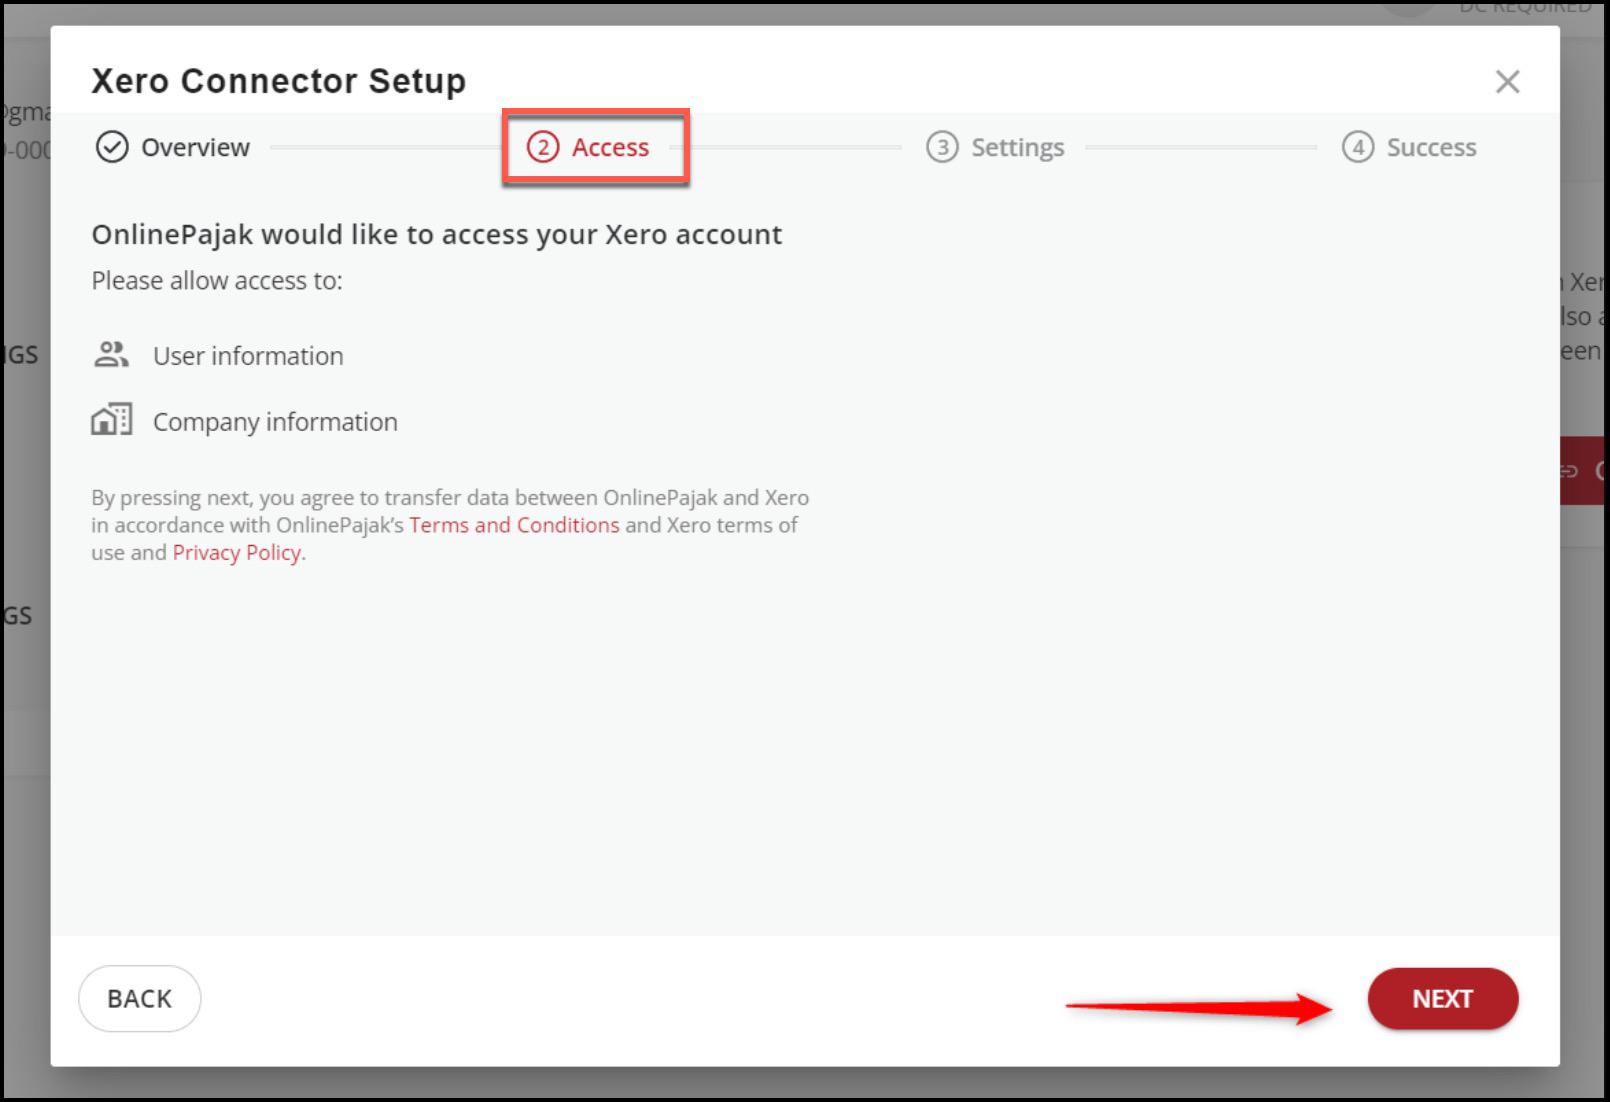Click the OnlinePajak access request heading
Image resolution: width=1610 pixels, height=1102 pixels.
coord(436,235)
